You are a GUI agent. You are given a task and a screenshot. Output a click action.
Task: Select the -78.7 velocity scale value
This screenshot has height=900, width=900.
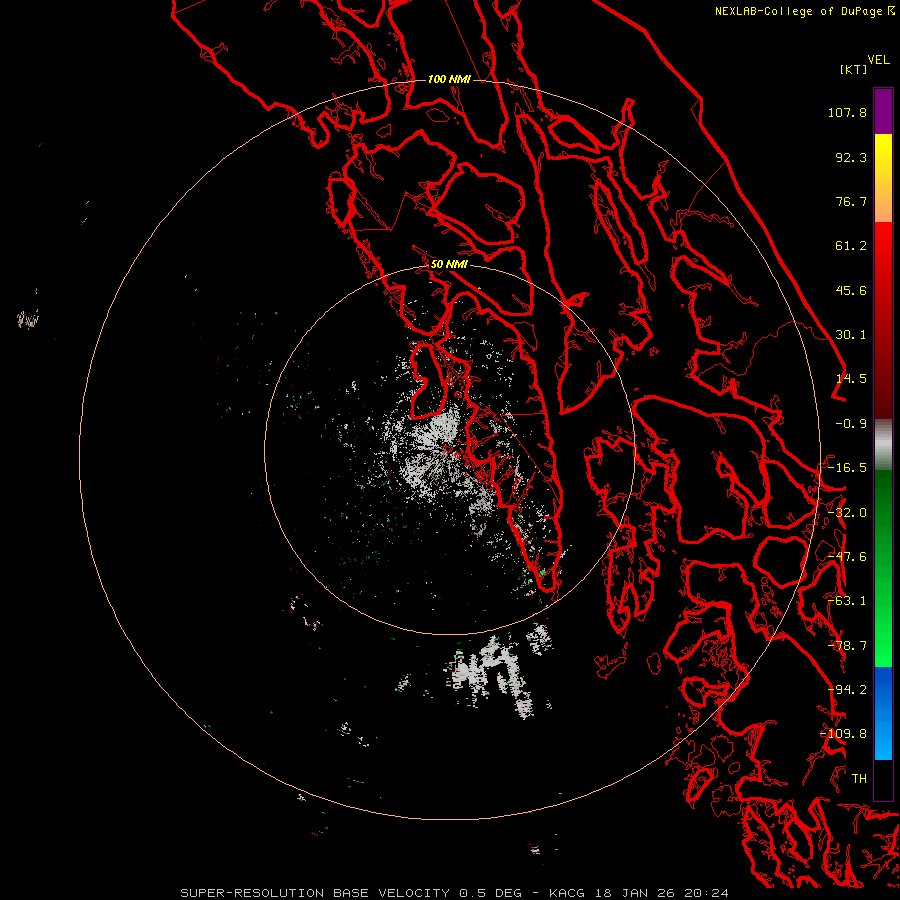click(847, 646)
